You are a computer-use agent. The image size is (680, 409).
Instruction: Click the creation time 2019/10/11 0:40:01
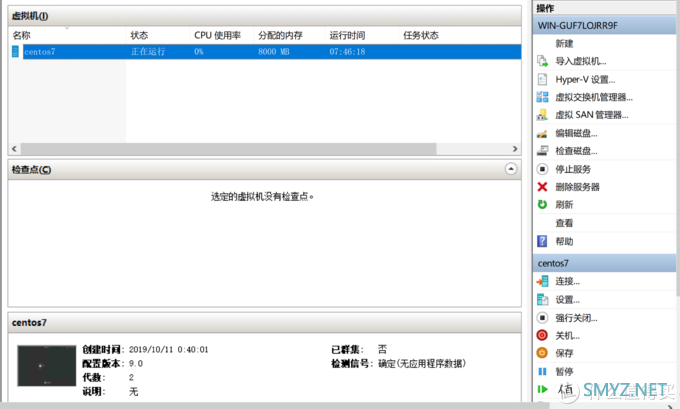coord(169,350)
